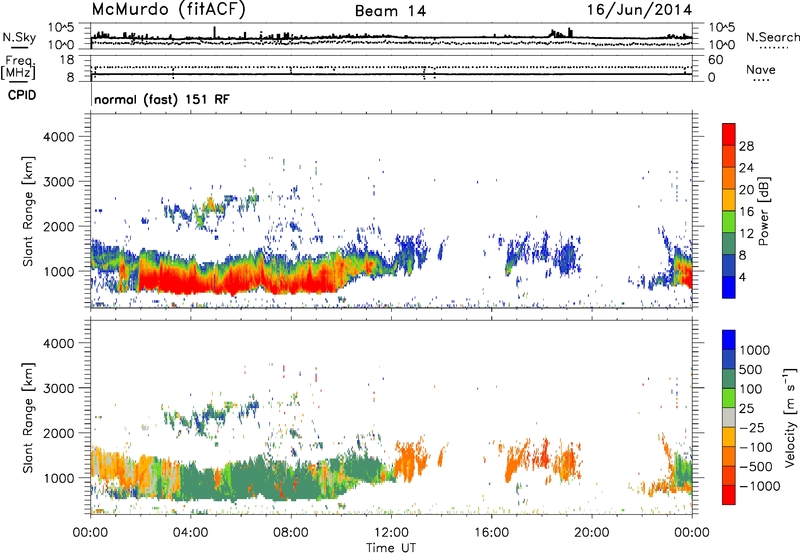Click the 3000 tick in power panel
This screenshot has height=554, width=800.
point(59,182)
